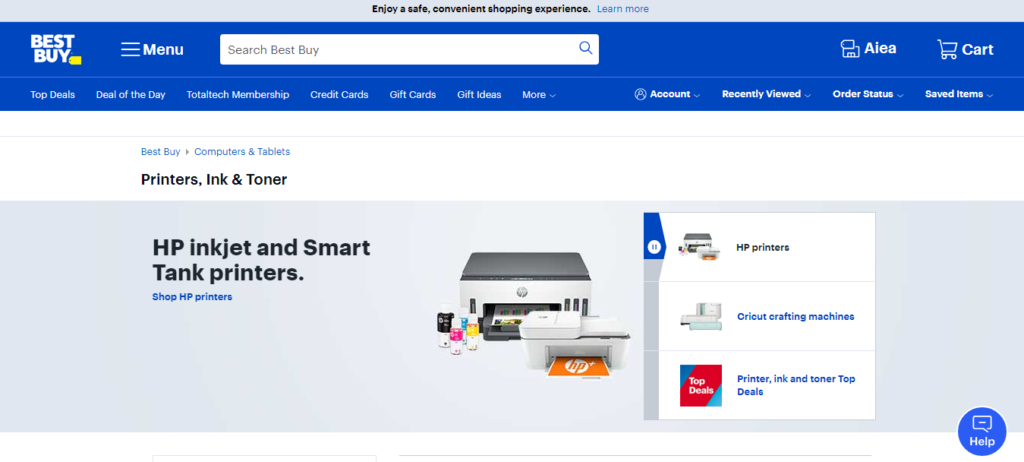
Task: Select Cricut crafting machines carousel item
Action: (767, 316)
